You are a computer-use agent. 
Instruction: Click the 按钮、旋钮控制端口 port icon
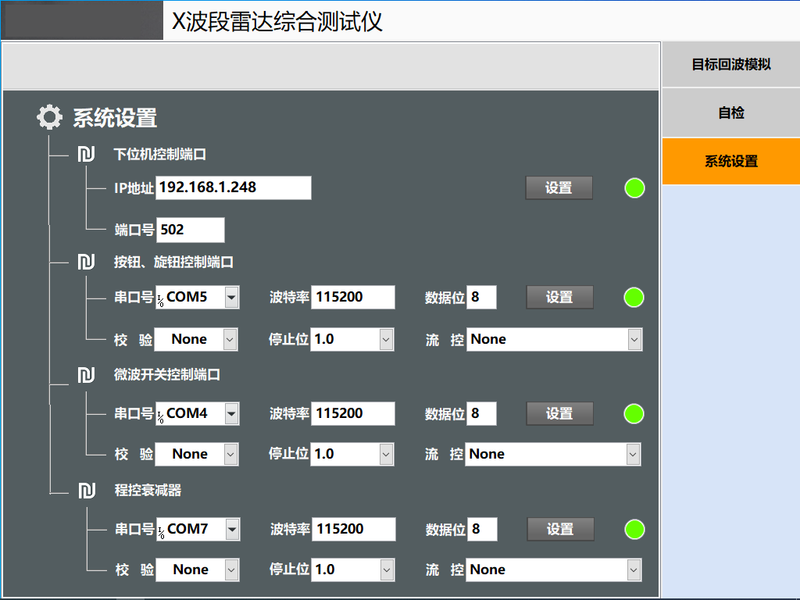tap(86, 262)
